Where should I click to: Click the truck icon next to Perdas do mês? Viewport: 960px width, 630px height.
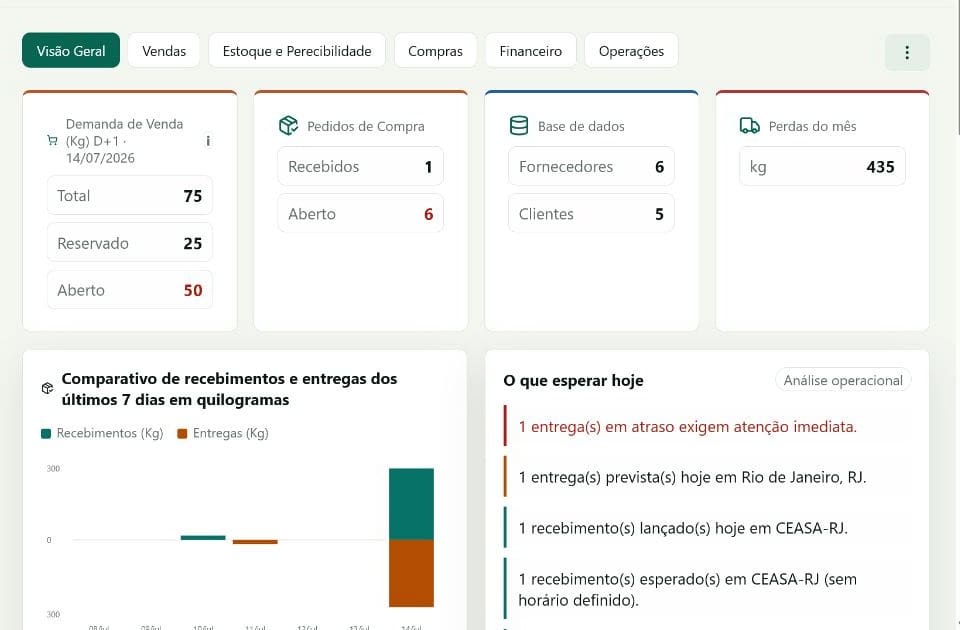[749, 126]
